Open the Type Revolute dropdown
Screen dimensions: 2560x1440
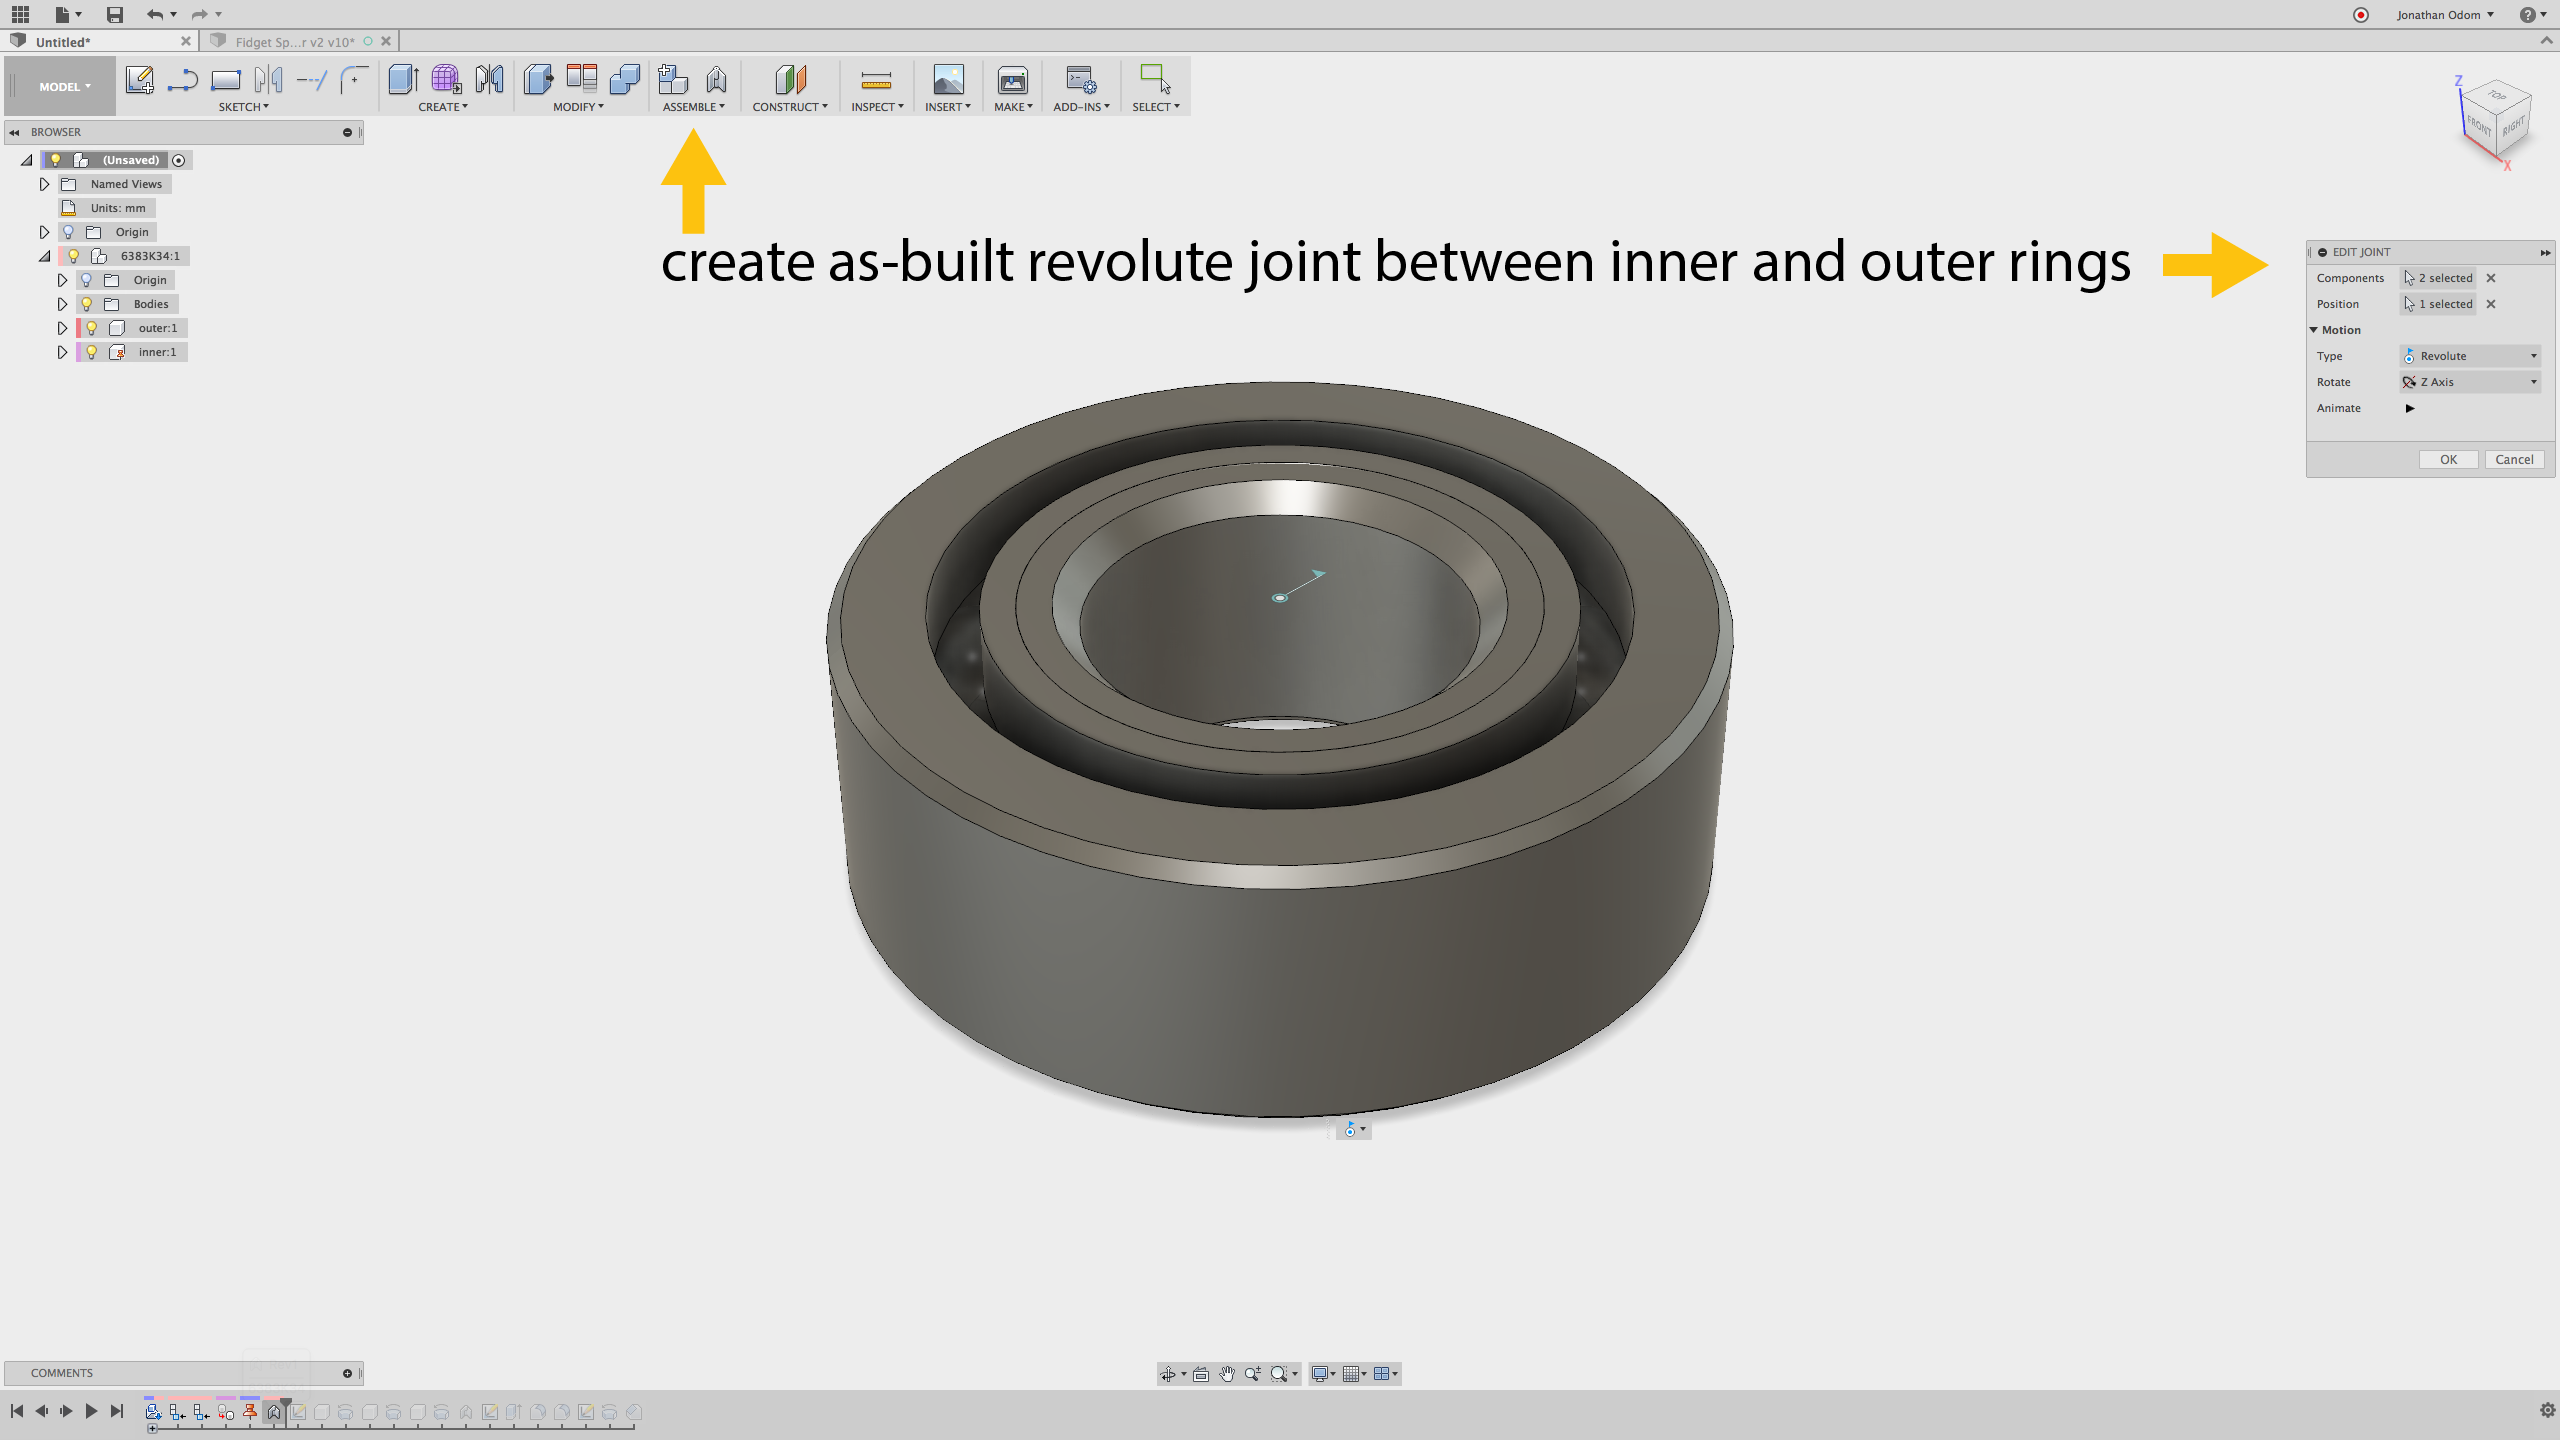click(x=2470, y=356)
